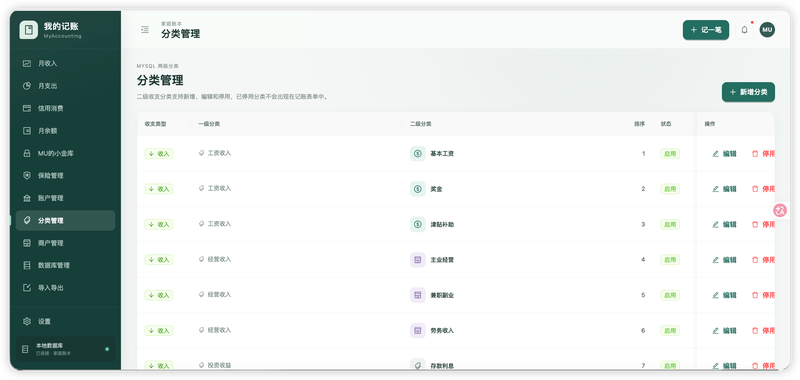Click the 存款利息 category icon
This screenshot has width=800, height=380.
click(417, 365)
